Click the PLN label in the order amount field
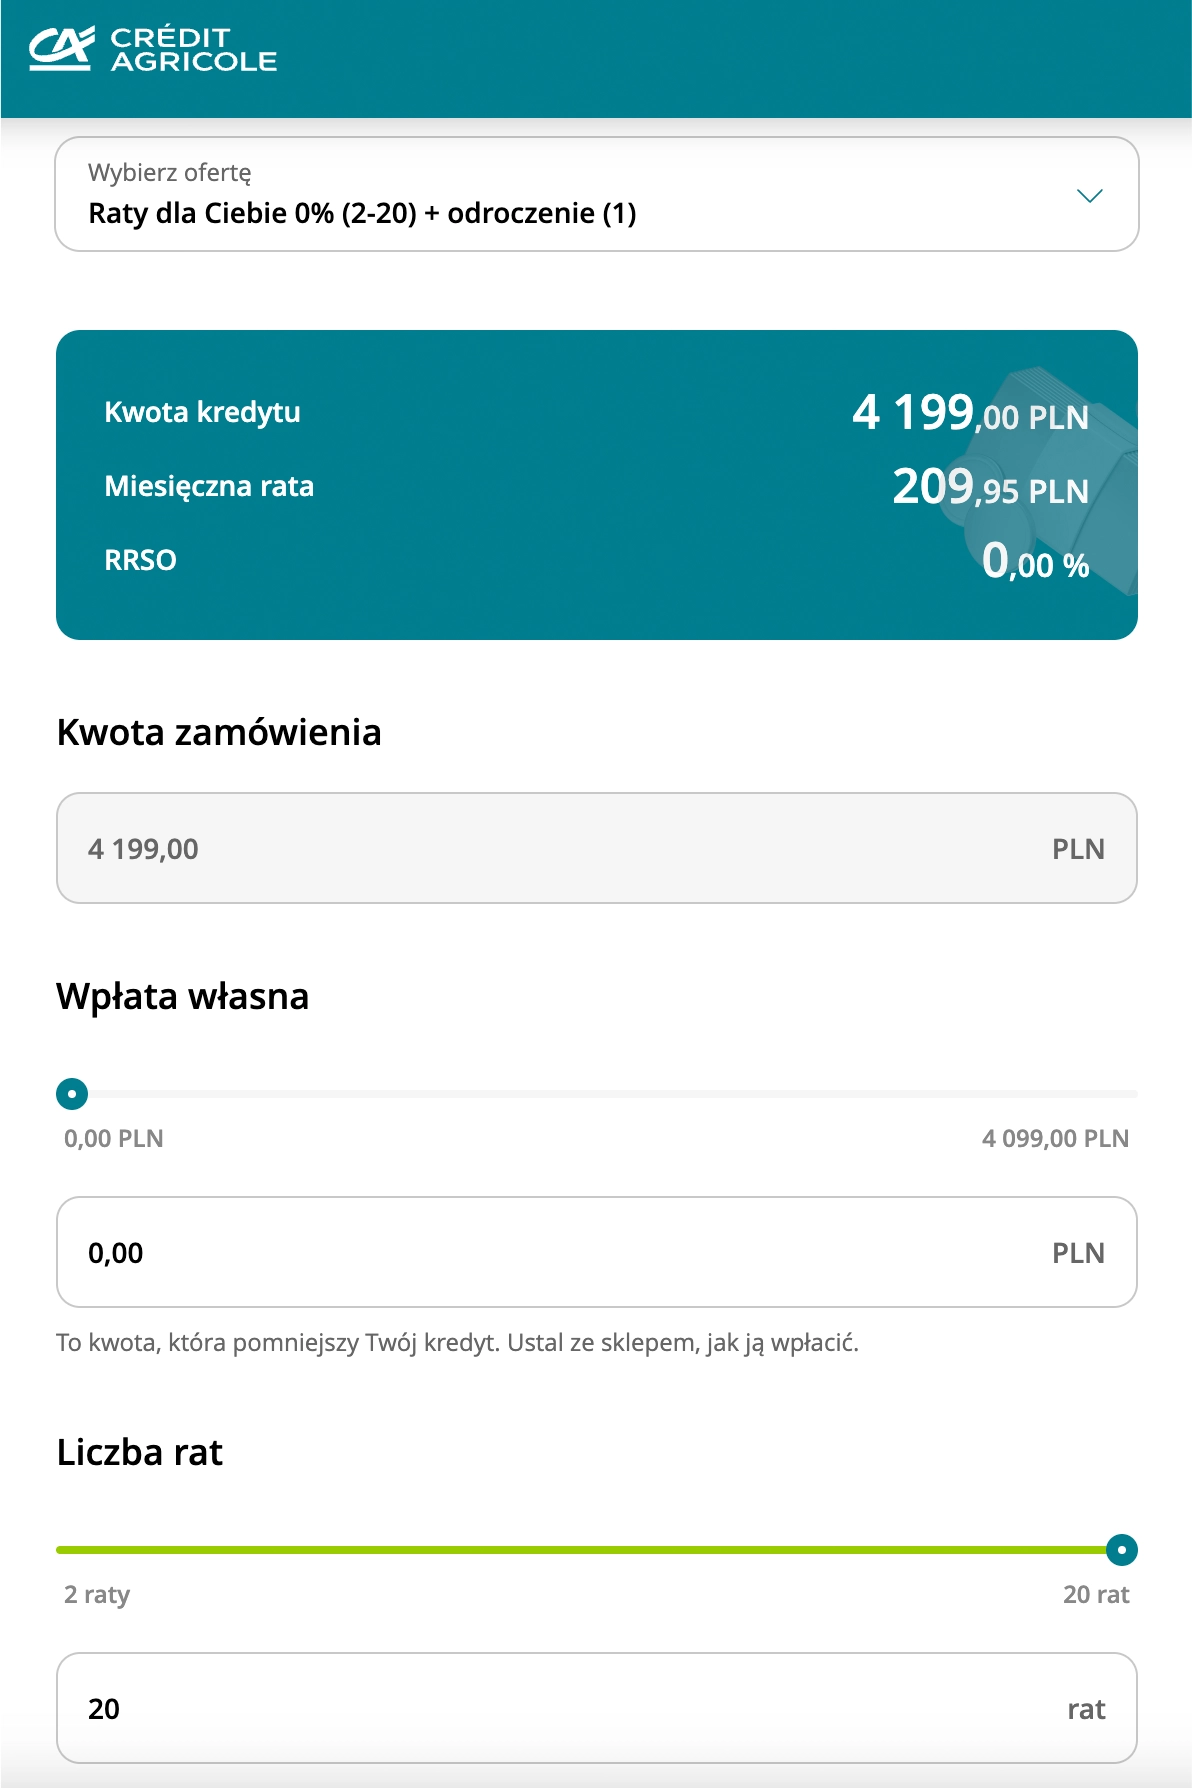 click(x=1078, y=848)
